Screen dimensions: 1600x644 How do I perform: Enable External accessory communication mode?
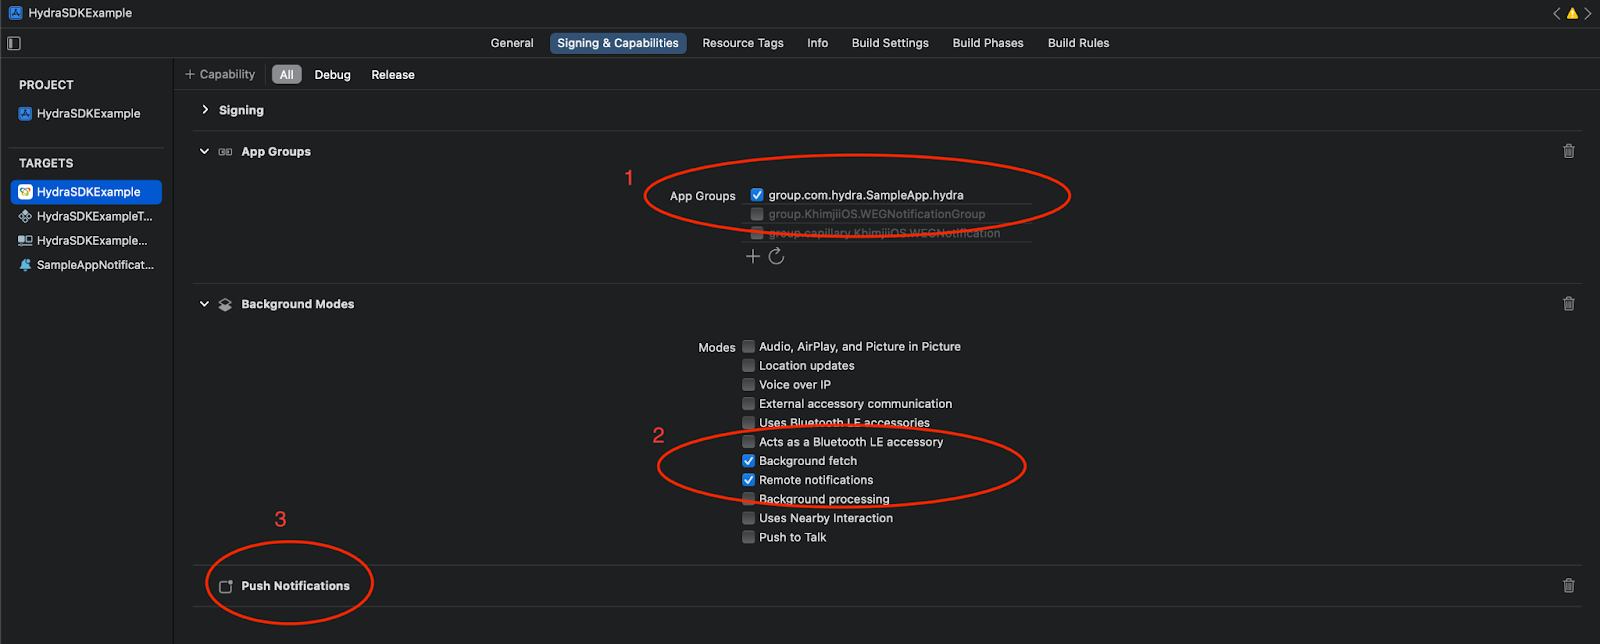coord(748,403)
